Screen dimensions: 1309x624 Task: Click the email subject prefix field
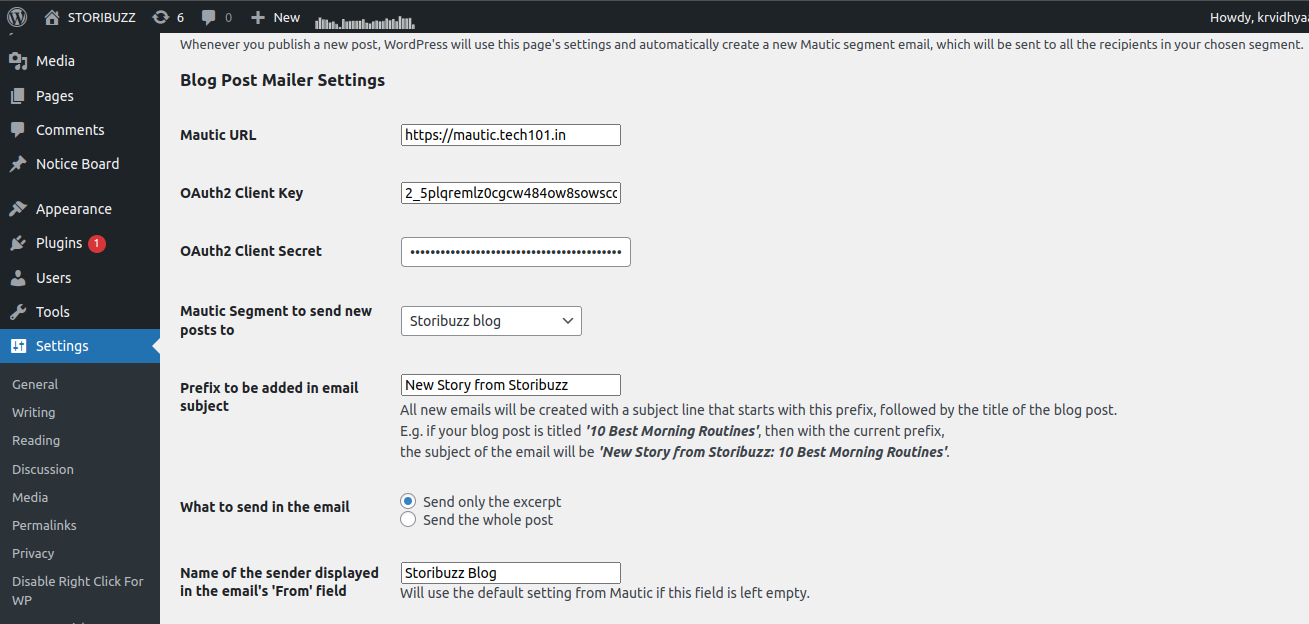[510, 385]
